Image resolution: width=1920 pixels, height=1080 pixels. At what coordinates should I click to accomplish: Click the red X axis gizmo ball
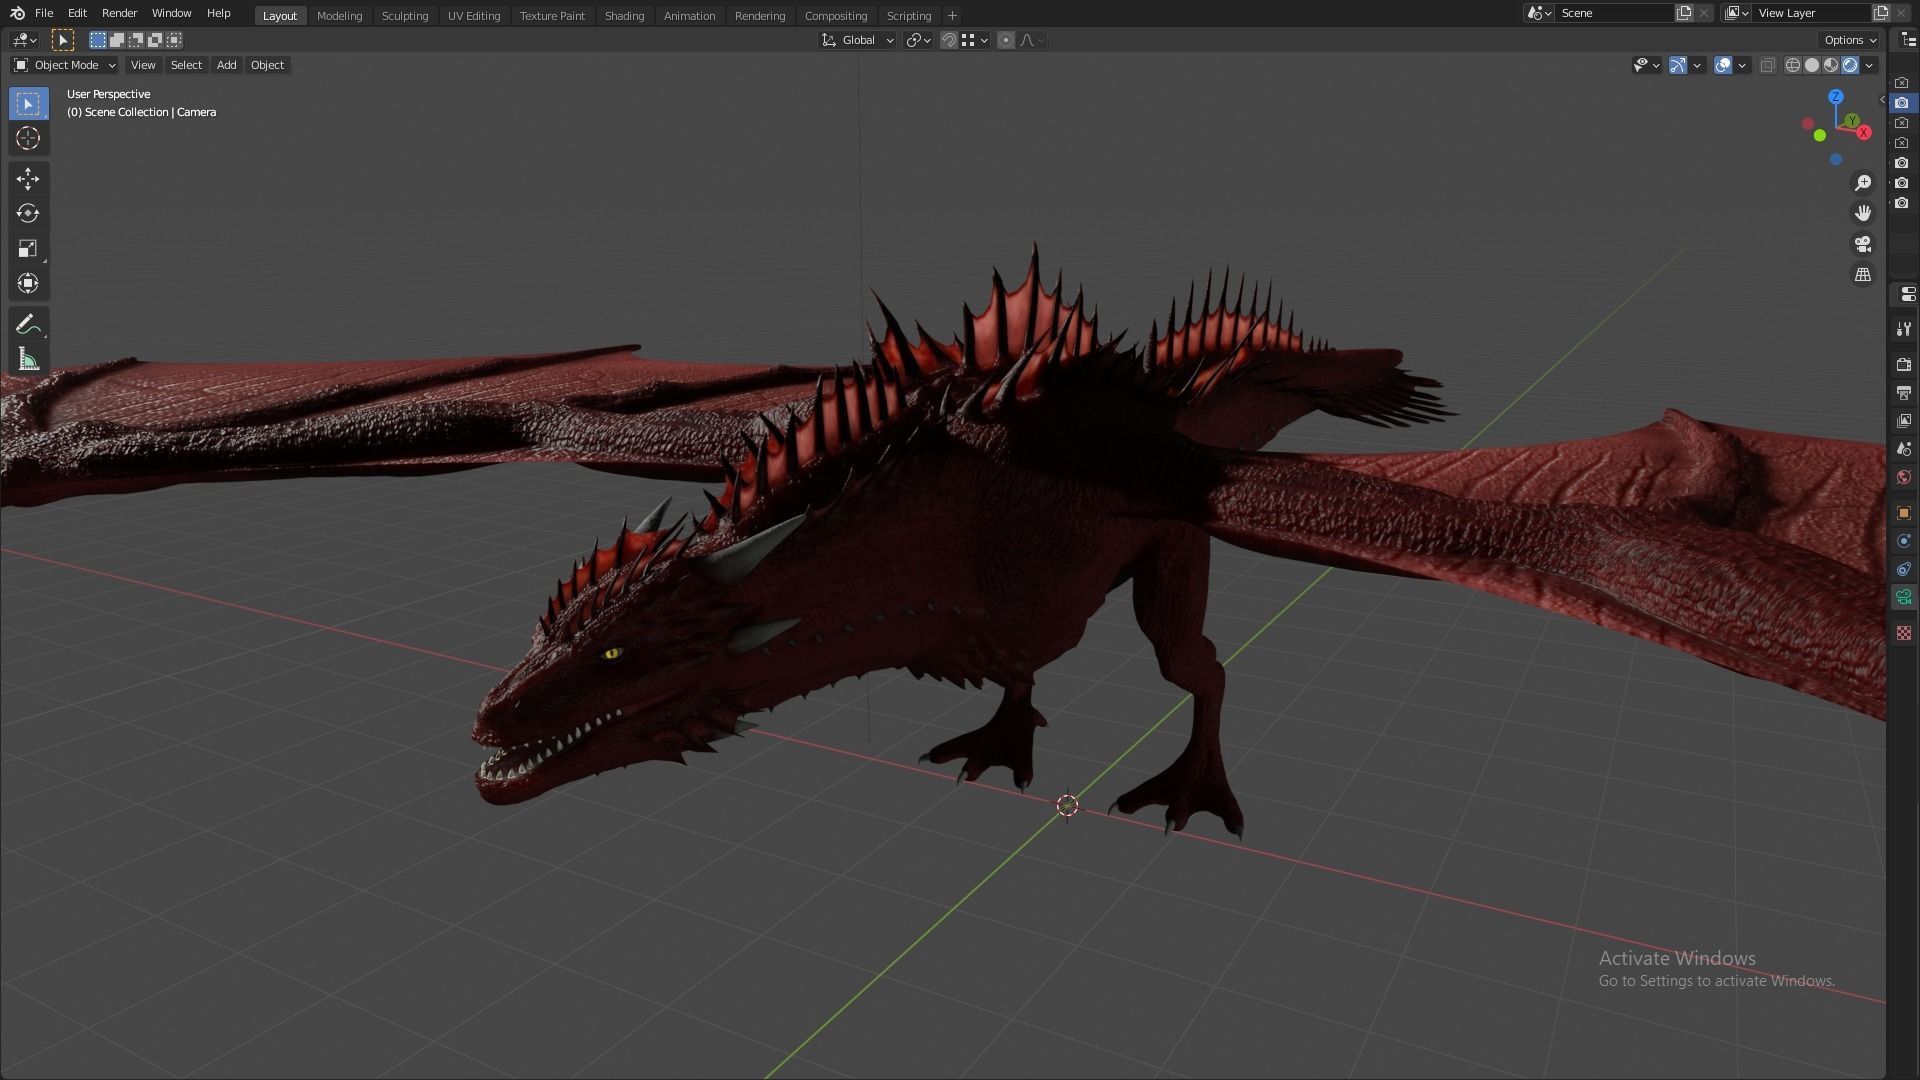1863,133
